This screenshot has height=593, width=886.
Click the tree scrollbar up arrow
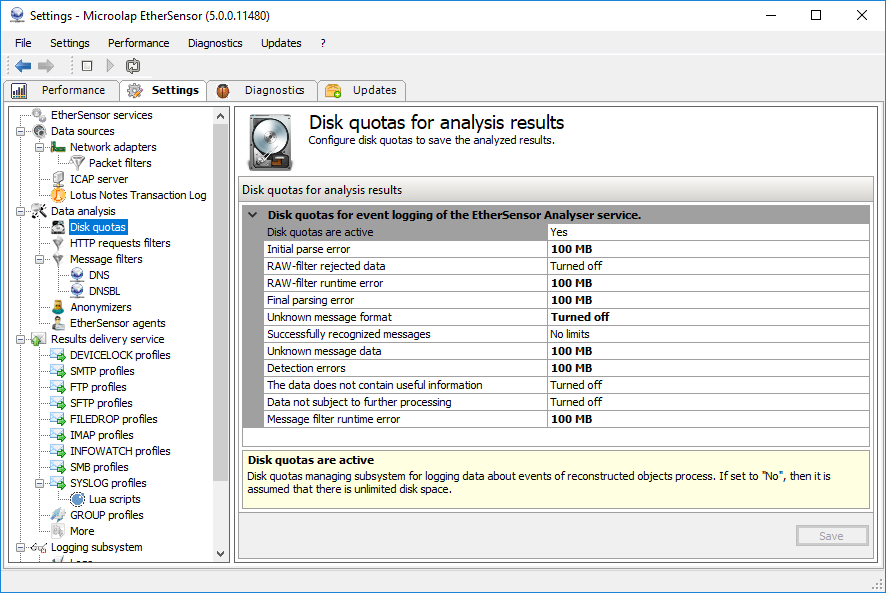(220, 116)
